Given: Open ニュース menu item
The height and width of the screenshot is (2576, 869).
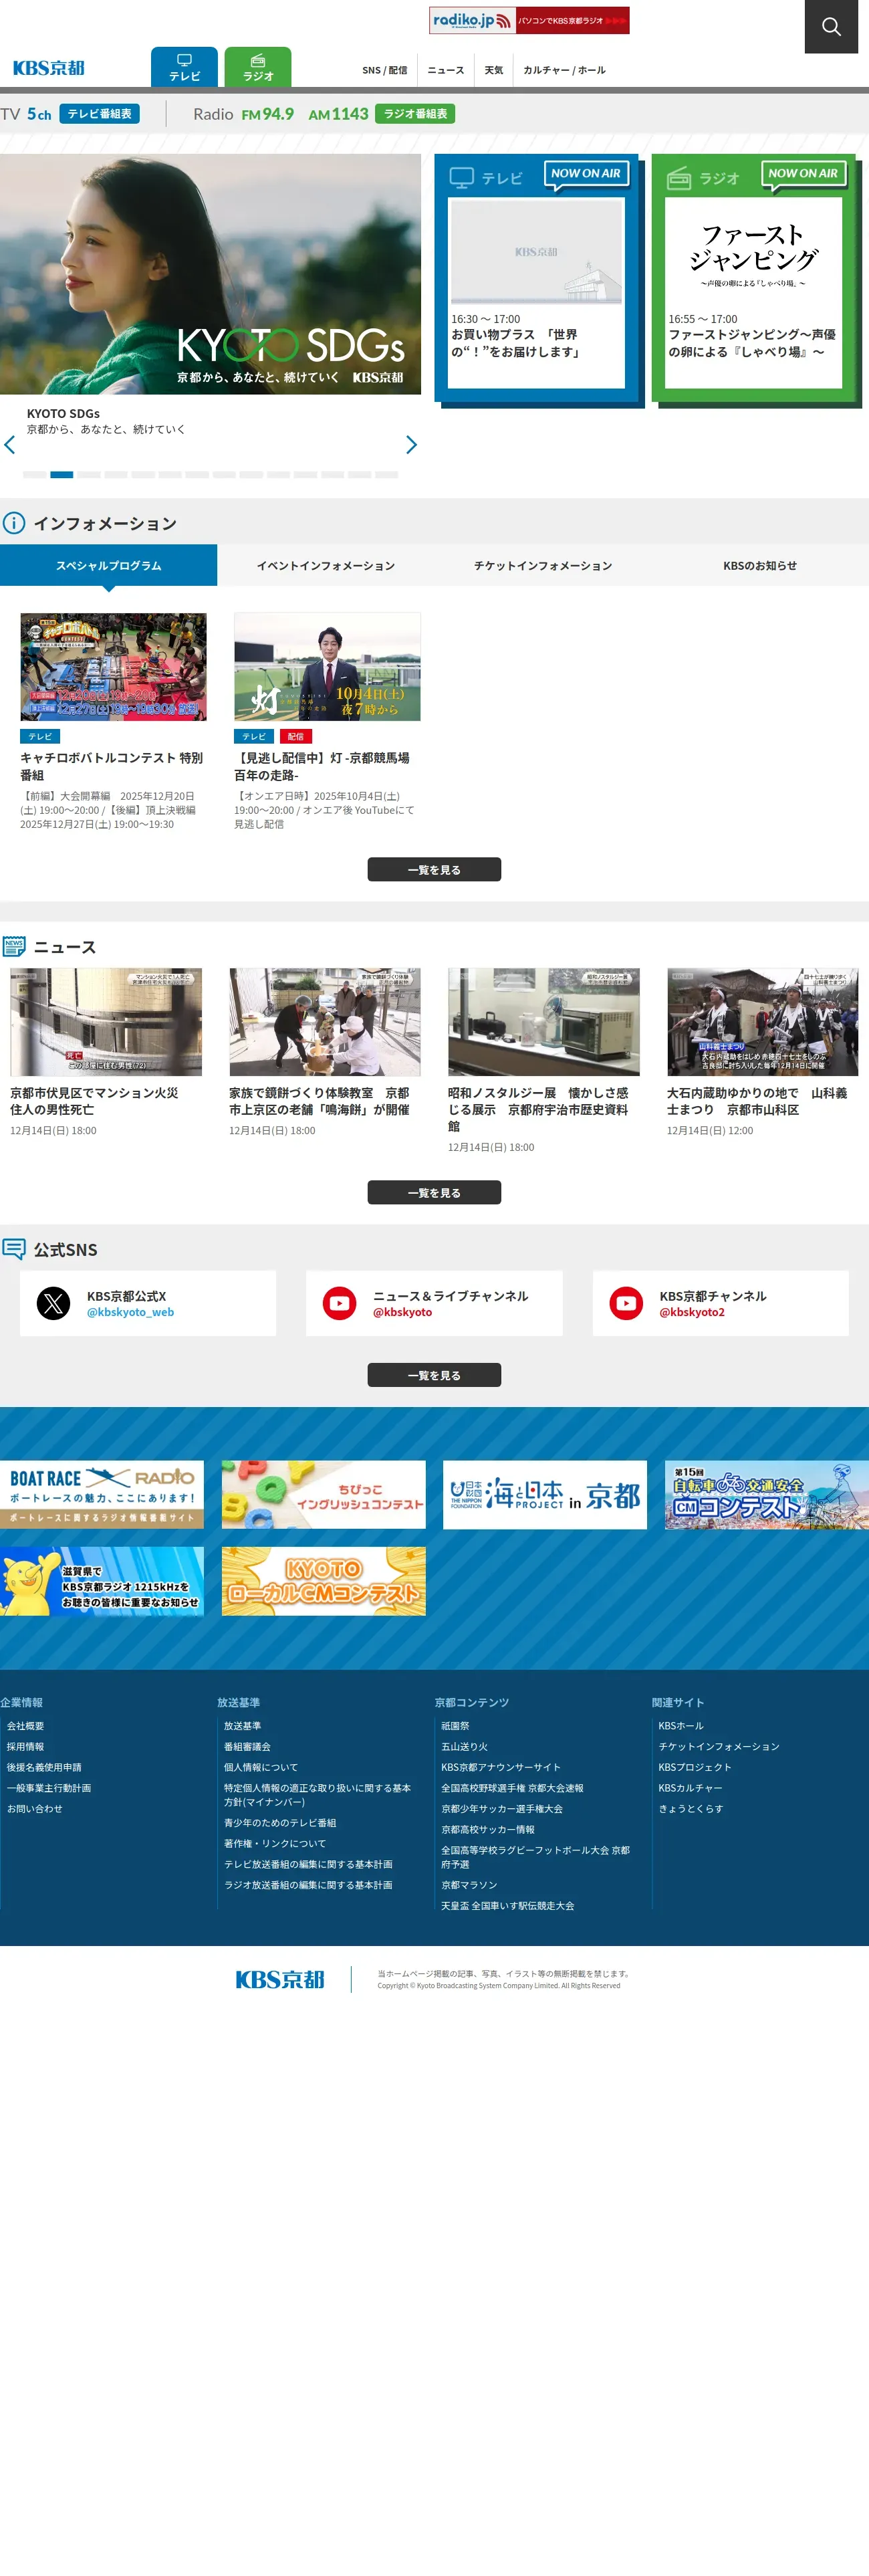Looking at the screenshot, I should [x=446, y=70].
